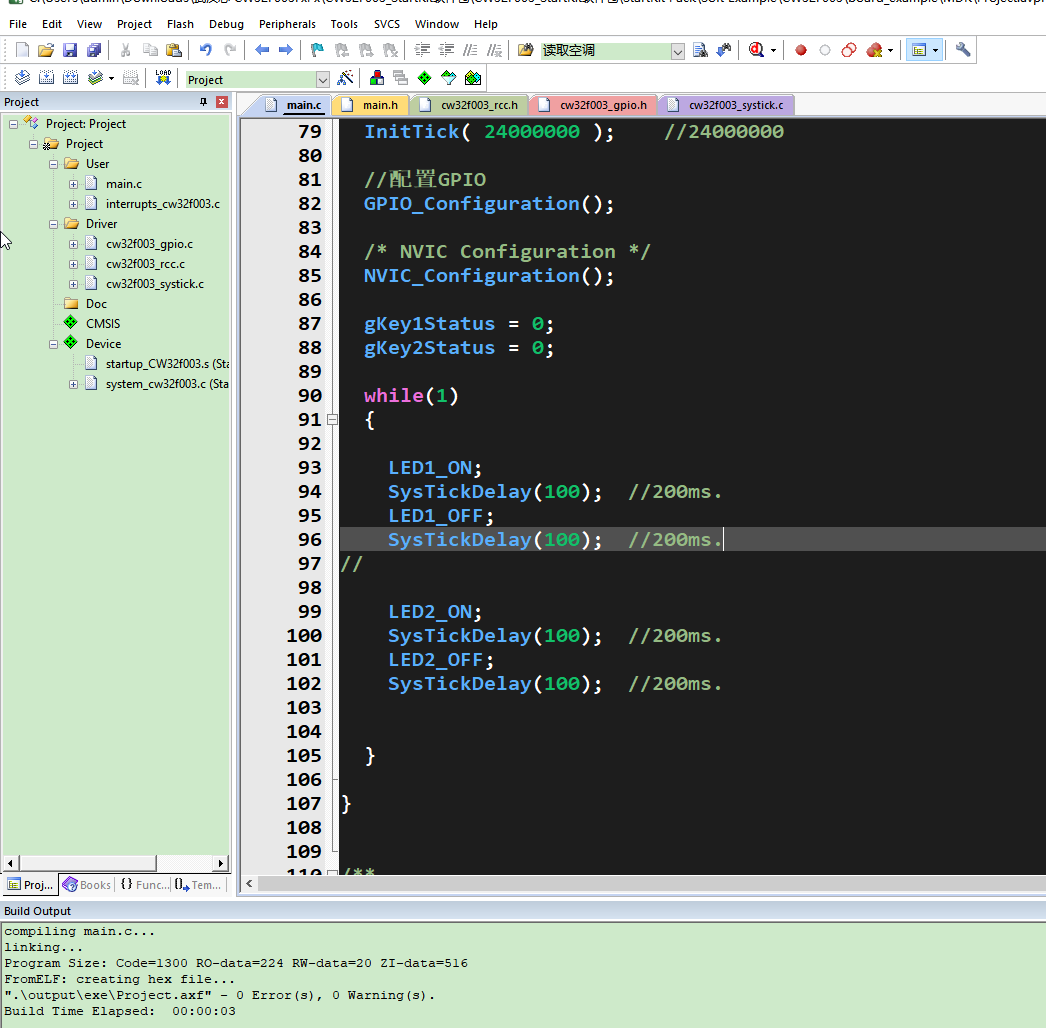
Task: Open Options for Target magic wand
Action: tap(346, 78)
